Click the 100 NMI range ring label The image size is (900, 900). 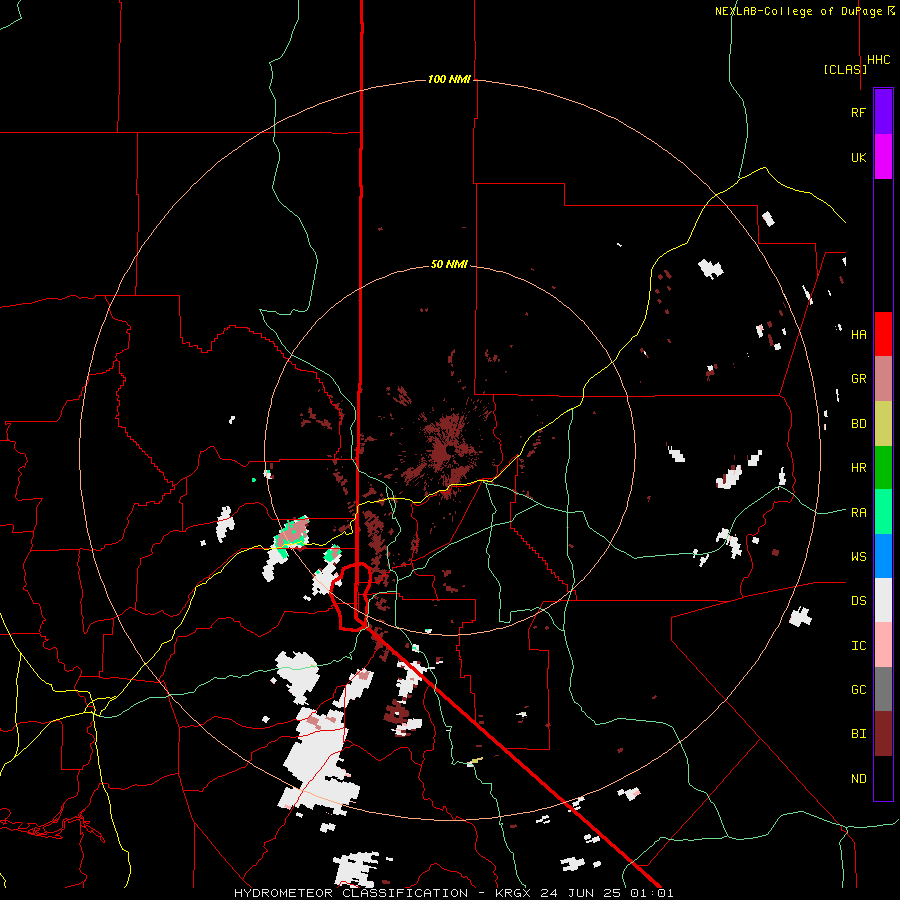[x=449, y=79]
